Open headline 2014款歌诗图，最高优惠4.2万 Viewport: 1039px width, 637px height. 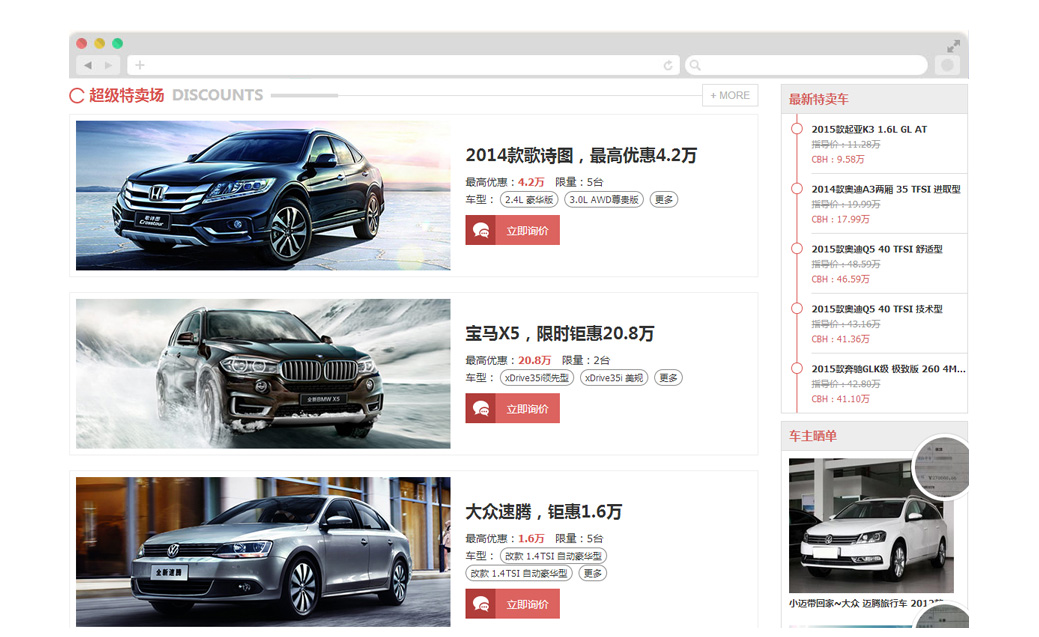[581, 155]
